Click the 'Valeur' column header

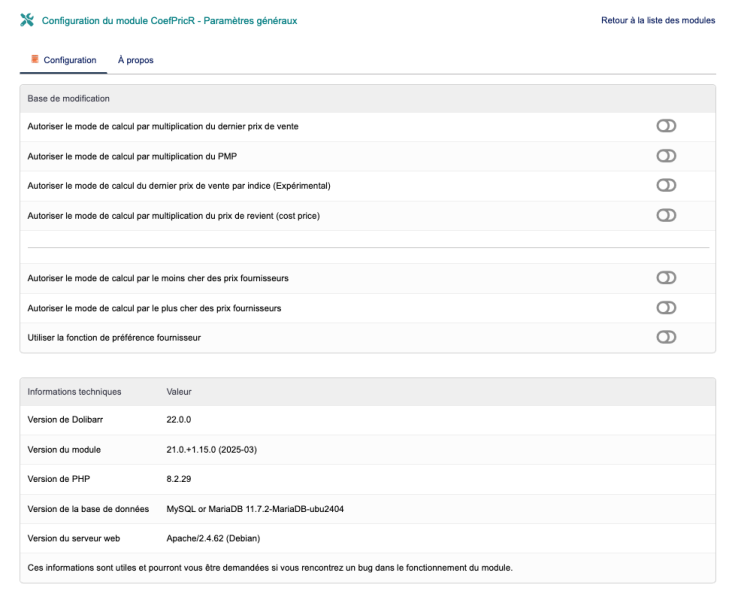coord(178,392)
